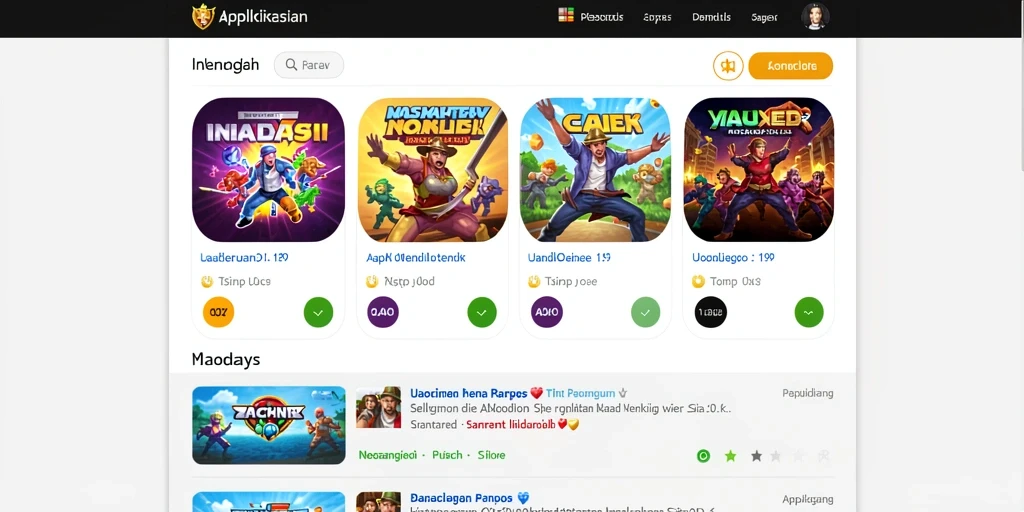Image resolution: width=1024 pixels, height=512 pixels.
Task: Toggle green checkmark on INIADASII card
Action: click(x=318, y=312)
